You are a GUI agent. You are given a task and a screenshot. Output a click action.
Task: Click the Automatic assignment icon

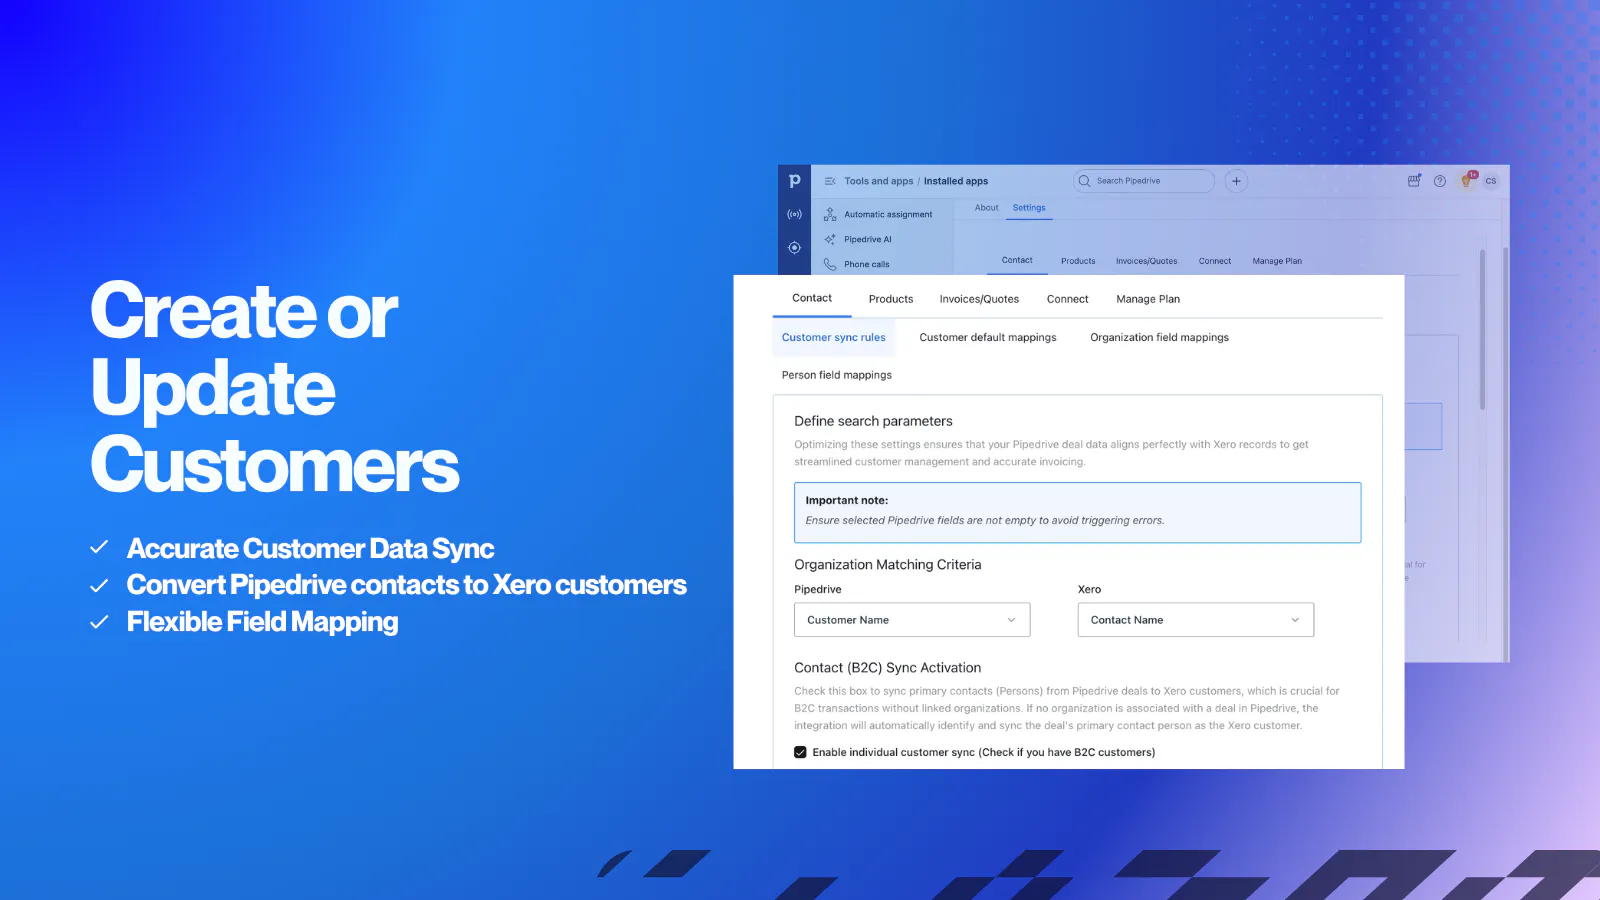point(830,214)
